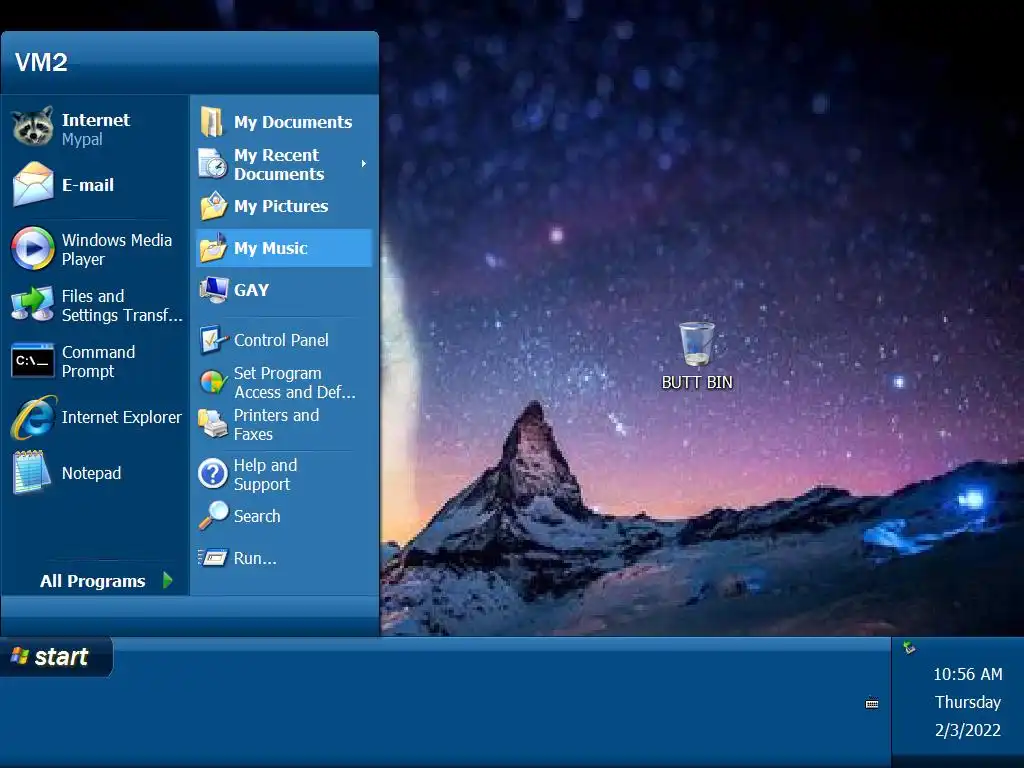Click the VM2 user name header

pyautogui.click(x=41, y=62)
